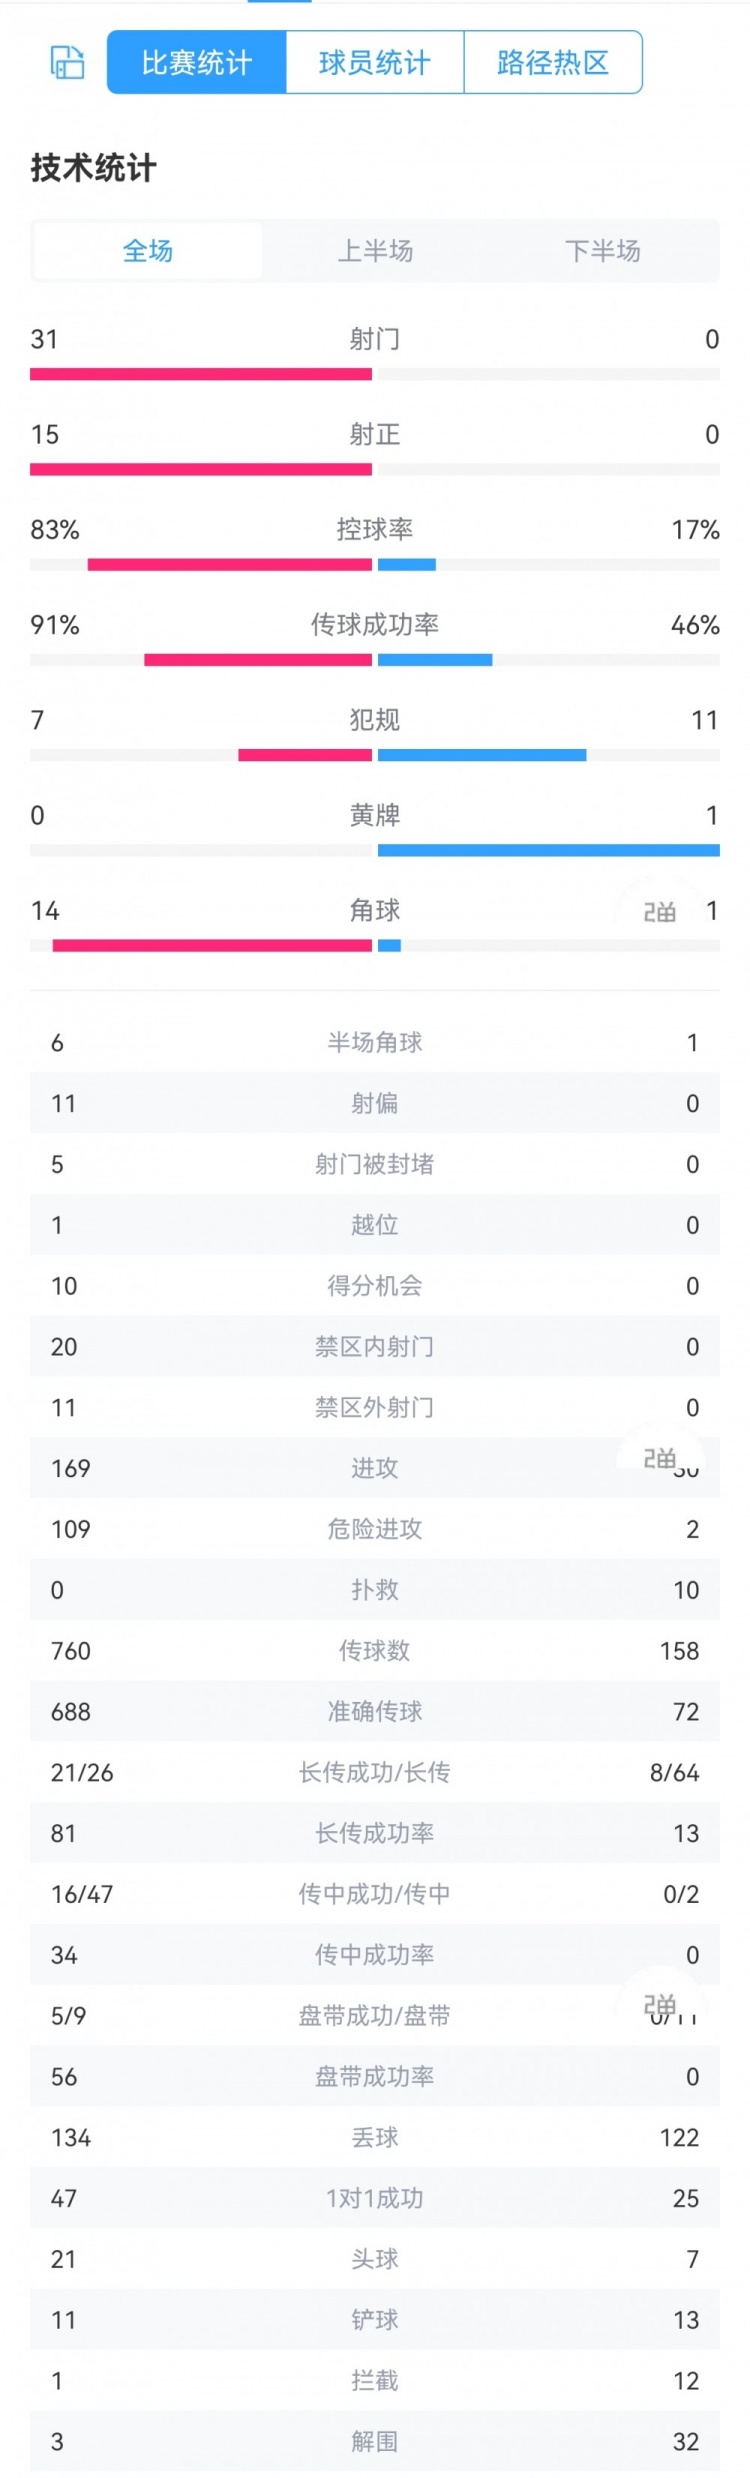Select the 禁区内射门 statistic row

tap(375, 1347)
